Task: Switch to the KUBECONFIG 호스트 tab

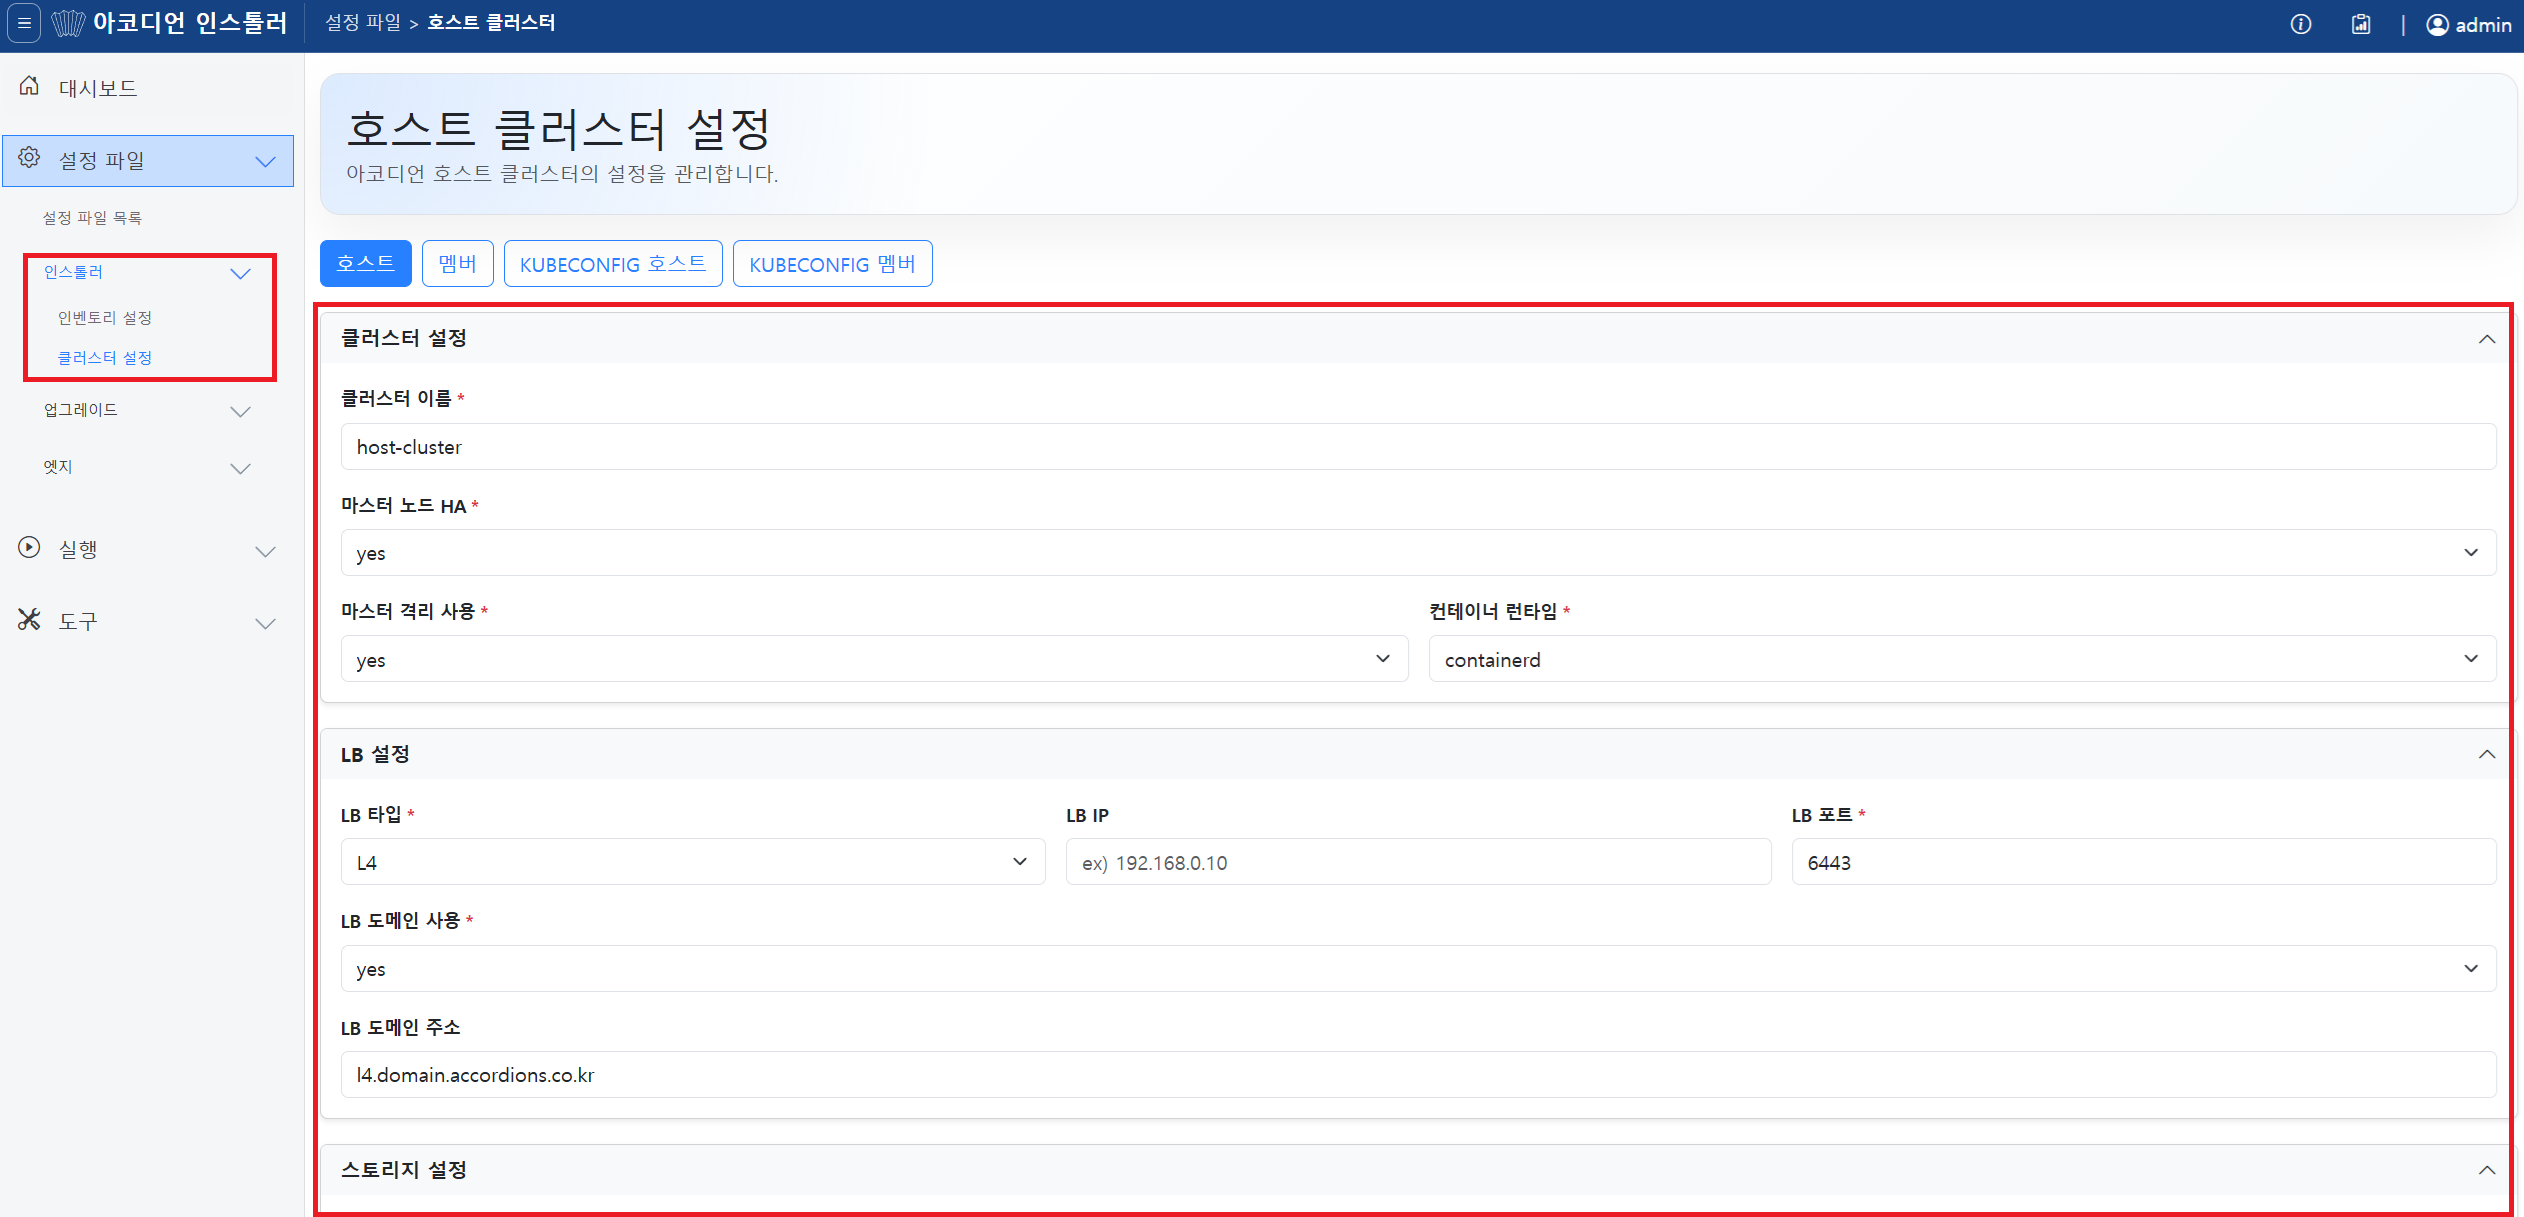Action: (613, 264)
